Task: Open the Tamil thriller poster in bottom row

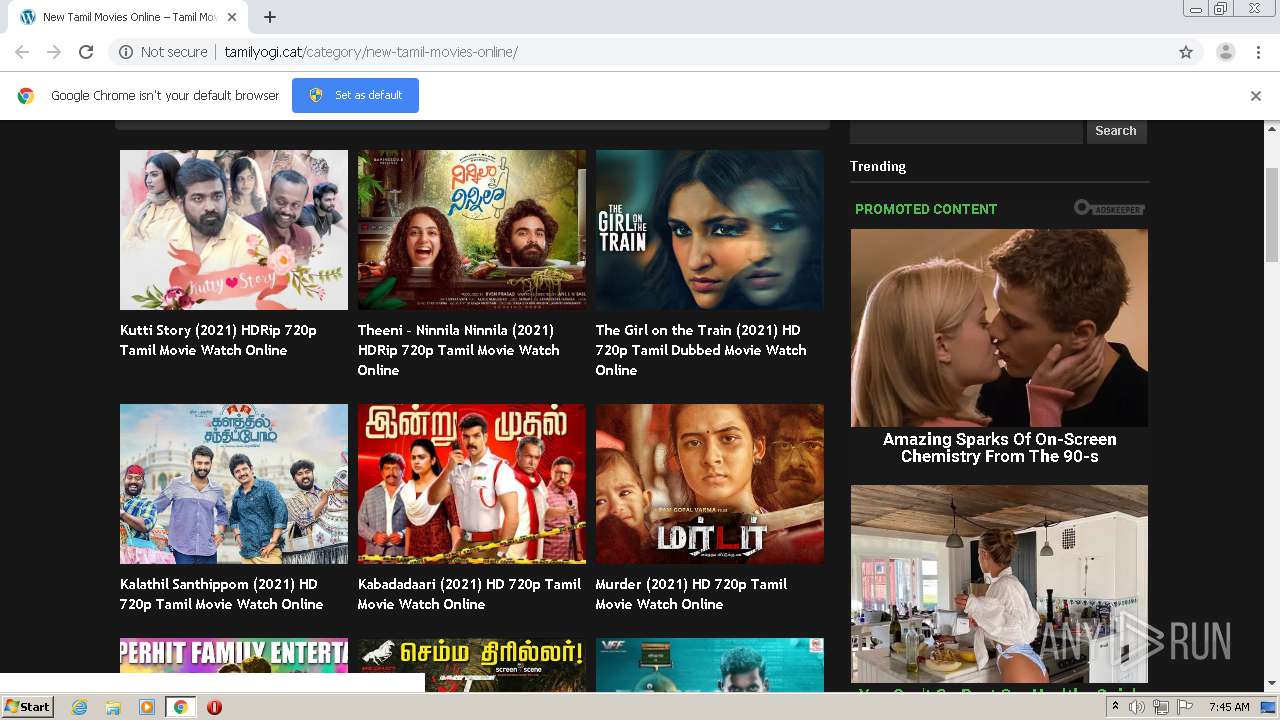Action: click(472, 665)
